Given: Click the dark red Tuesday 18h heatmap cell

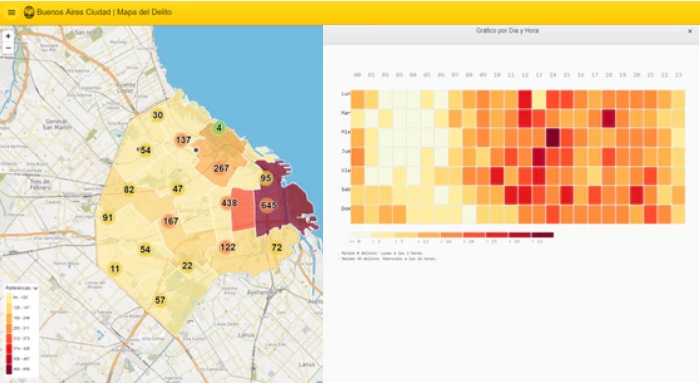Looking at the screenshot, I should pyautogui.click(x=608, y=119).
